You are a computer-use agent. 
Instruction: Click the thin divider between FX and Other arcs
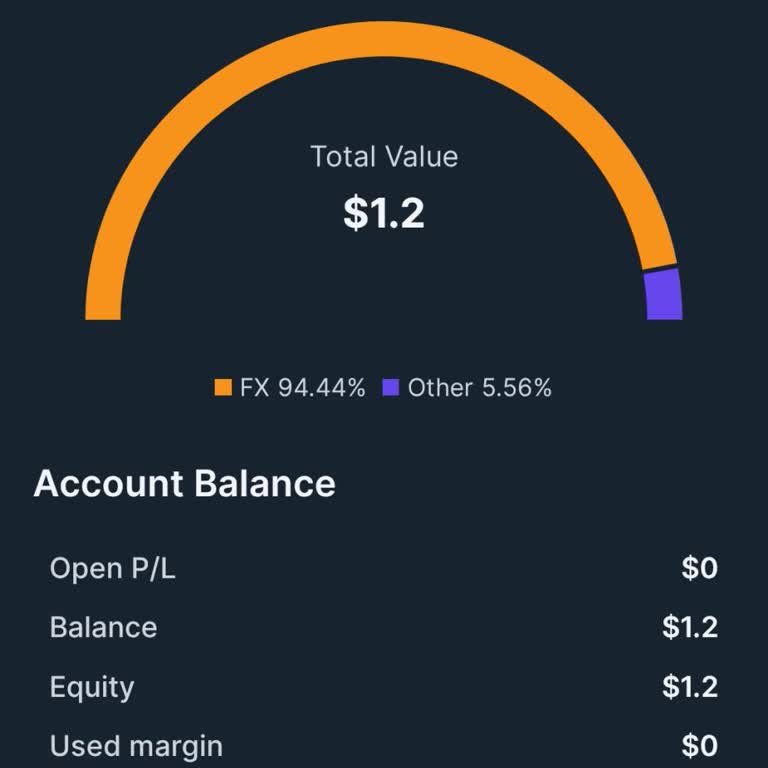click(660, 268)
